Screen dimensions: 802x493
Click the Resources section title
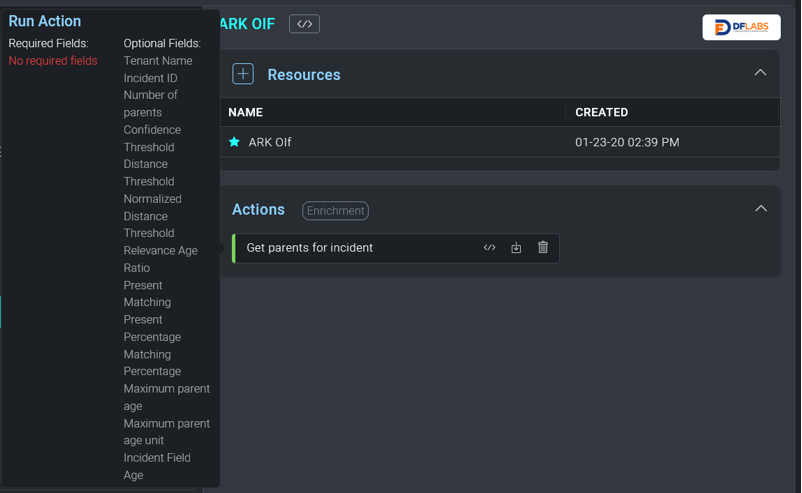[304, 75]
